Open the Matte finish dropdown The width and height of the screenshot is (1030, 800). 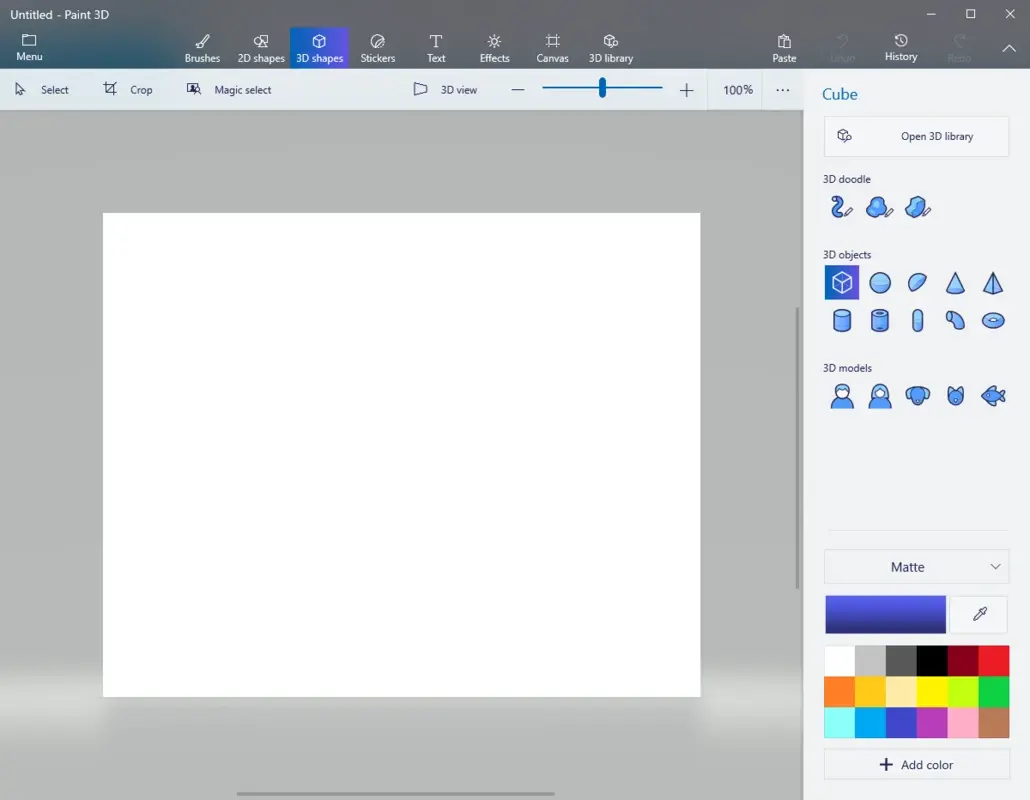point(916,567)
